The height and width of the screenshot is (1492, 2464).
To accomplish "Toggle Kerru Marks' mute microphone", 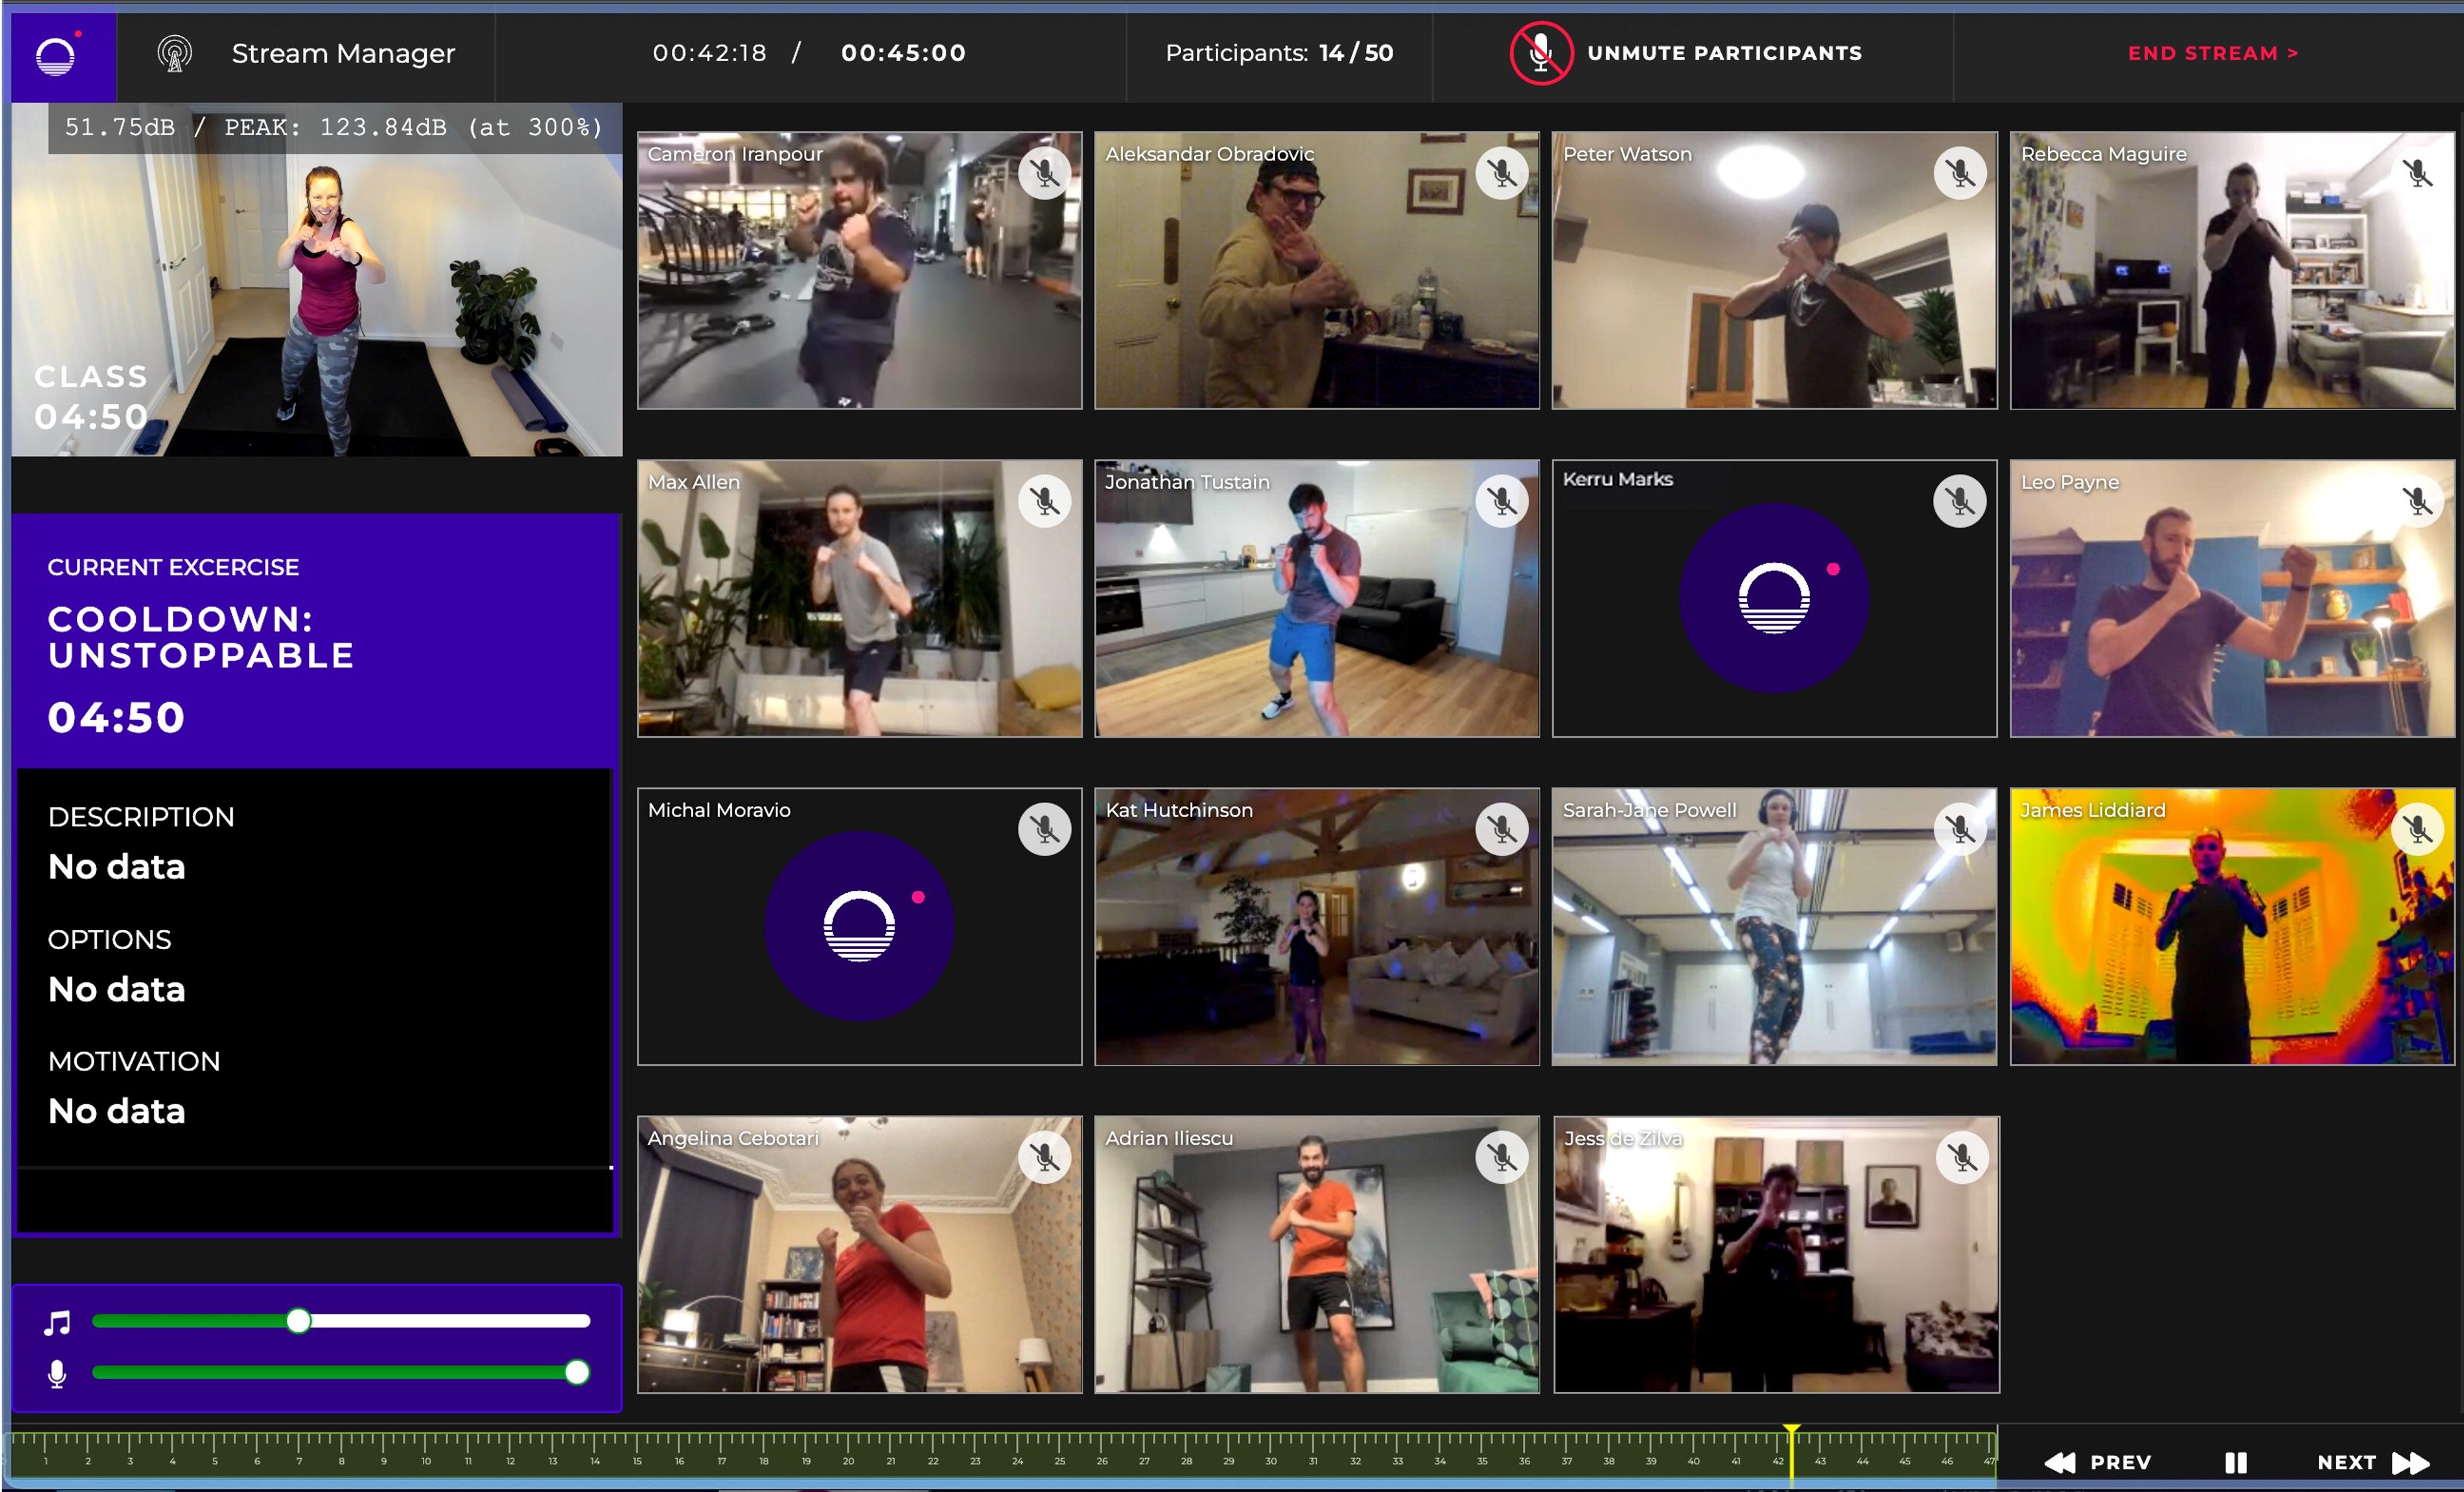I will [1959, 501].
